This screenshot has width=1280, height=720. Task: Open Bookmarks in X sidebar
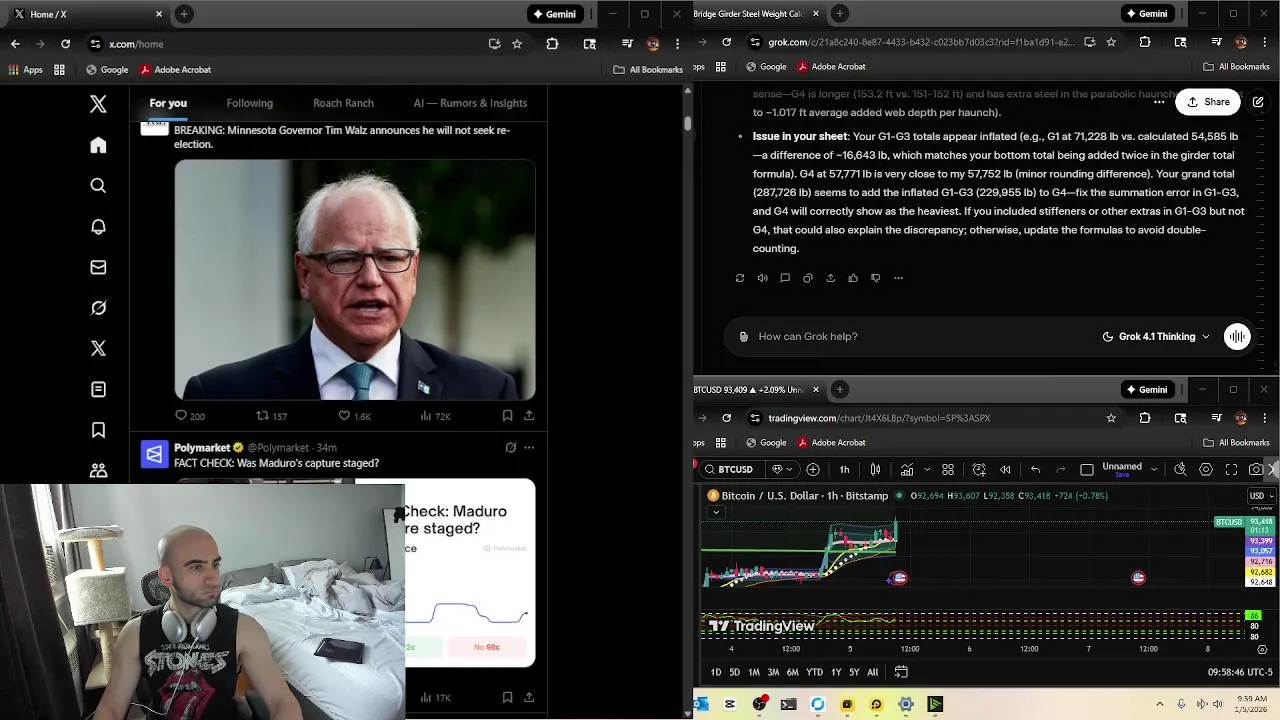98,430
